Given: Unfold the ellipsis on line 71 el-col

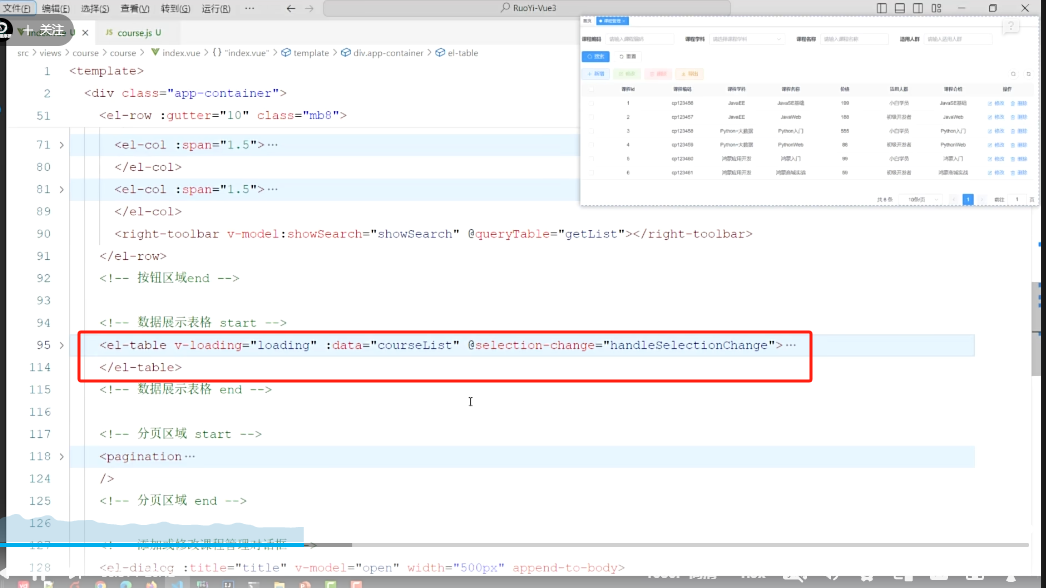Looking at the screenshot, I should (272, 145).
